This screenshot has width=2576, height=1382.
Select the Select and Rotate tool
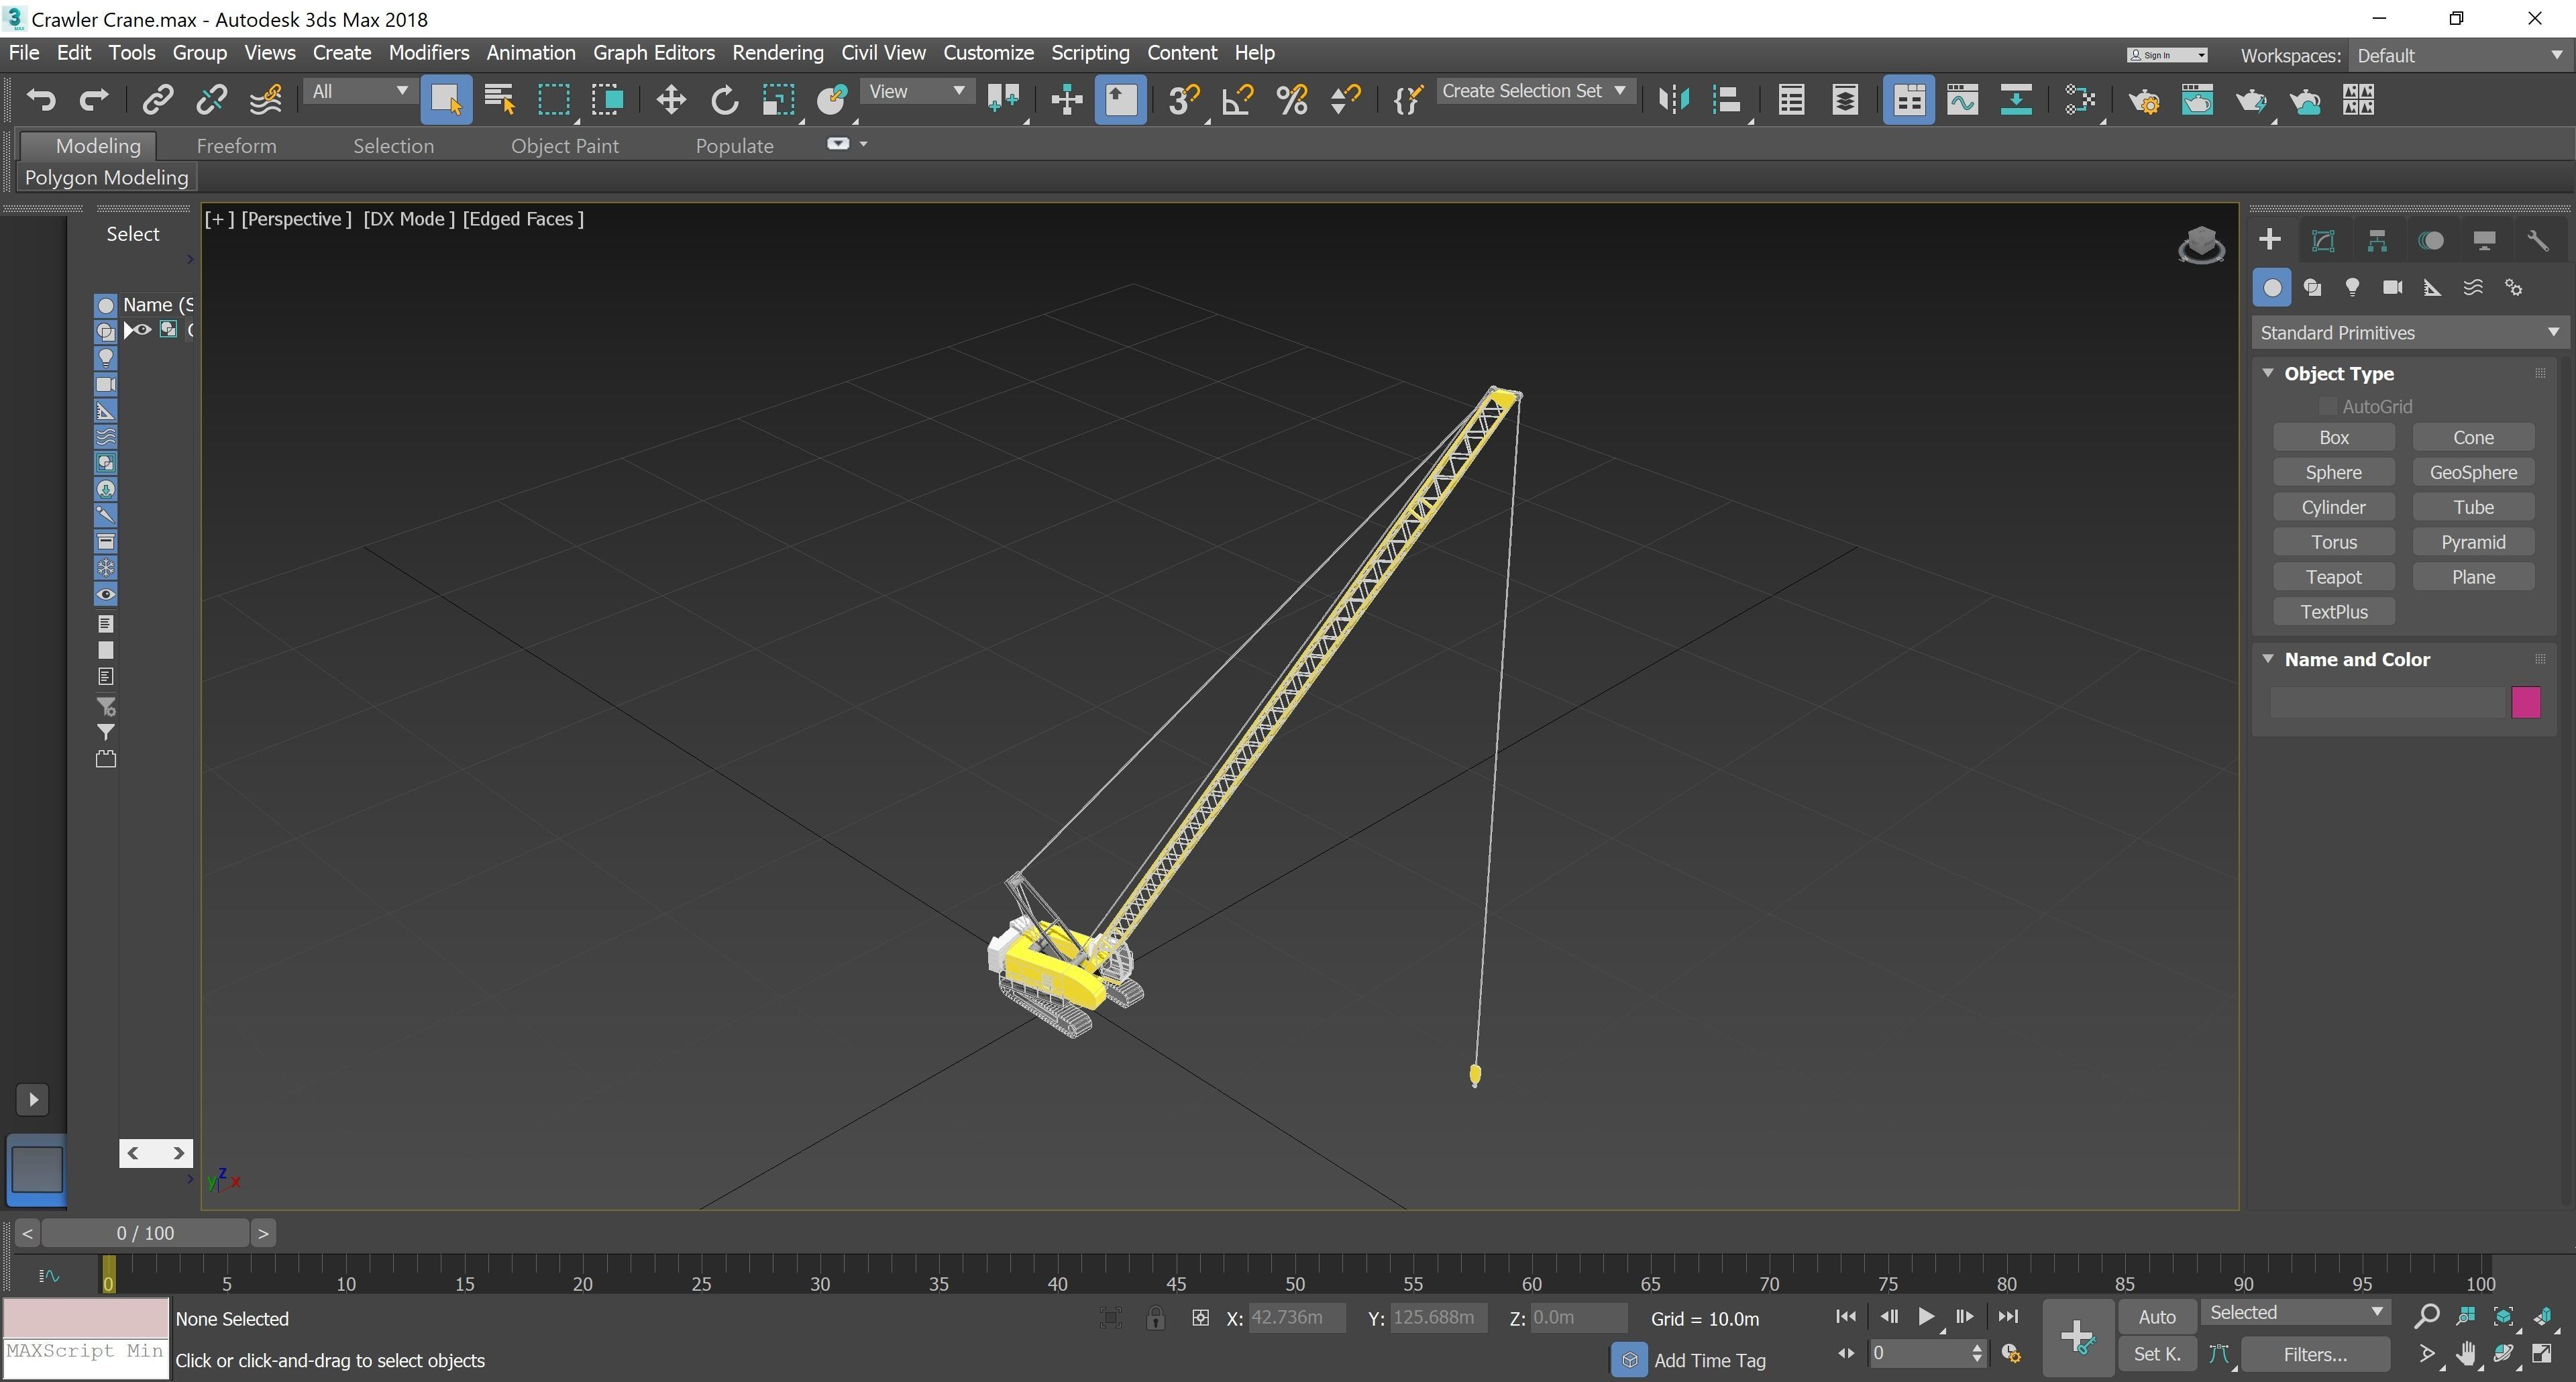724,99
